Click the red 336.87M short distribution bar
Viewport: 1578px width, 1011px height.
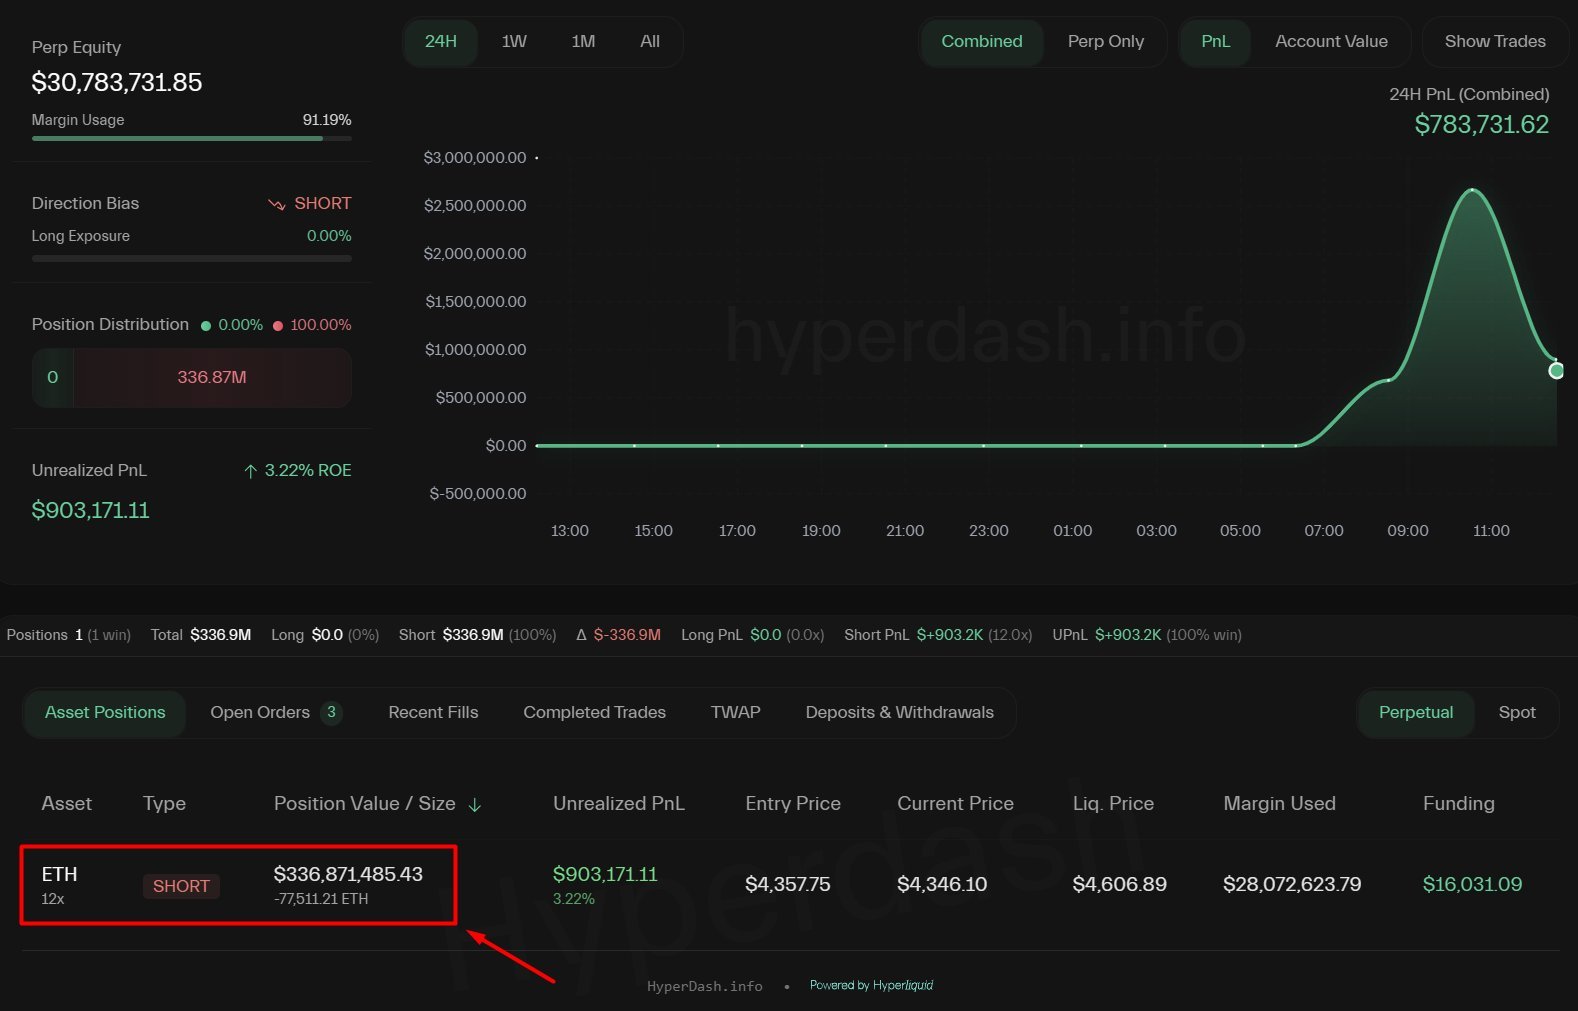pyautogui.click(x=212, y=378)
